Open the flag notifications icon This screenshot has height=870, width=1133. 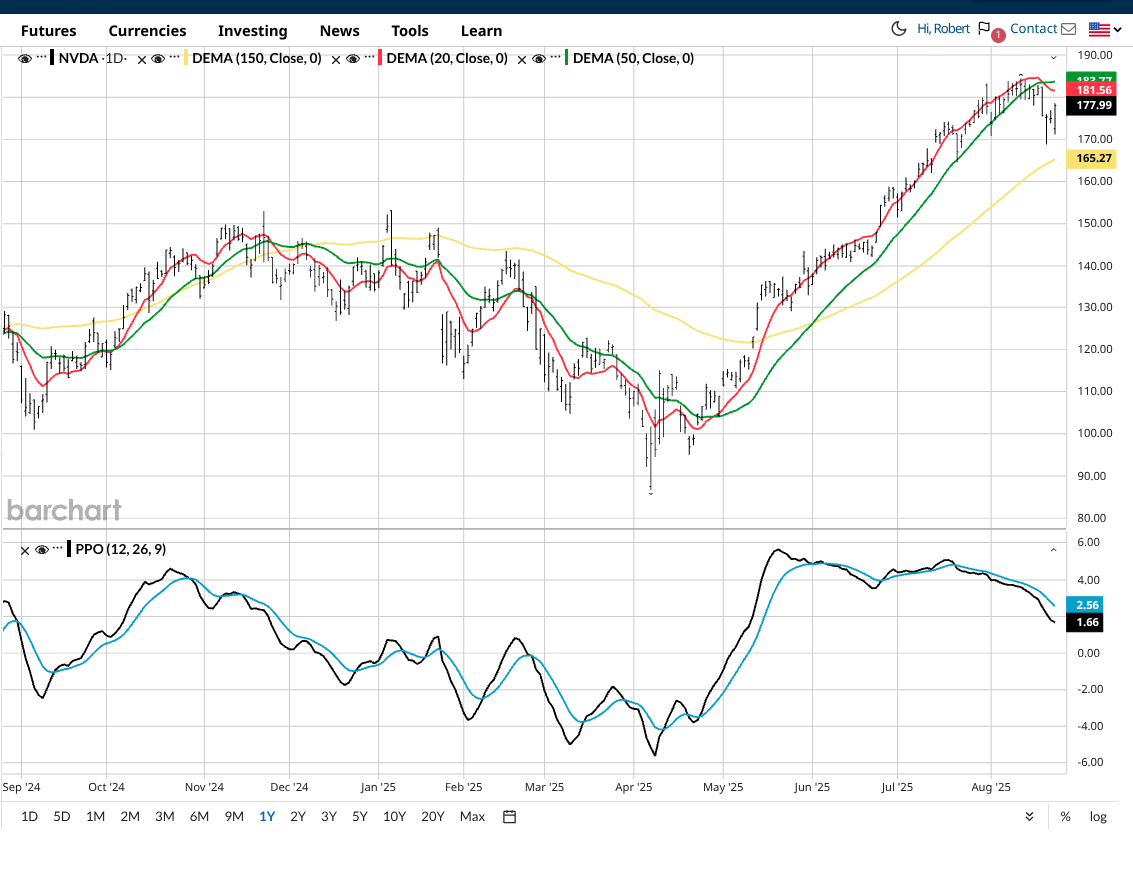[x=983, y=29]
